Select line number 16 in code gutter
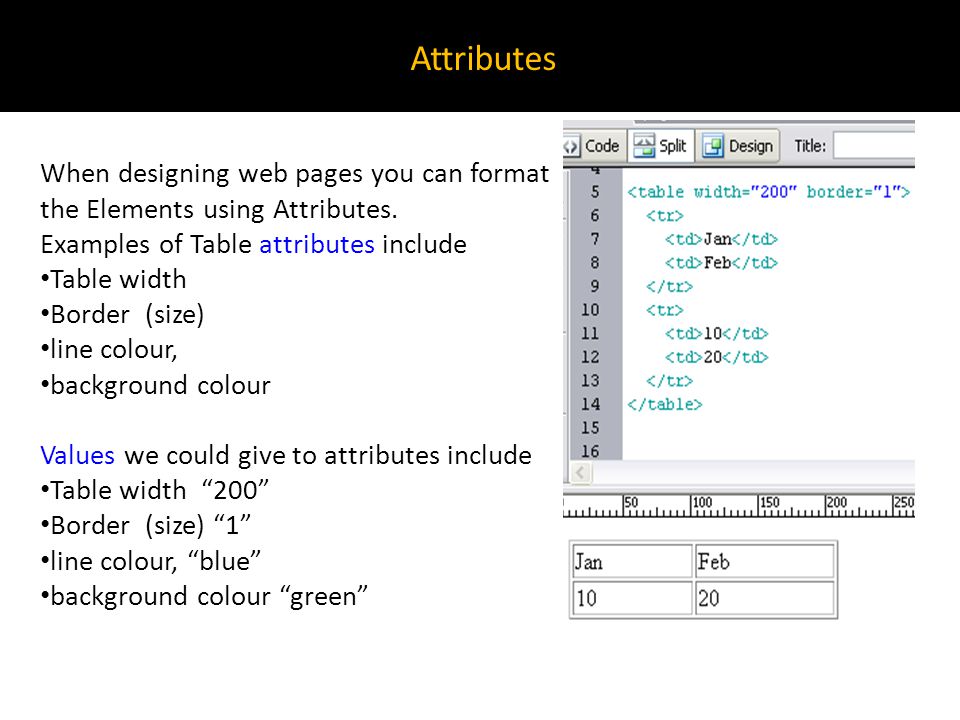The image size is (960, 720). pyautogui.click(x=590, y=451)
